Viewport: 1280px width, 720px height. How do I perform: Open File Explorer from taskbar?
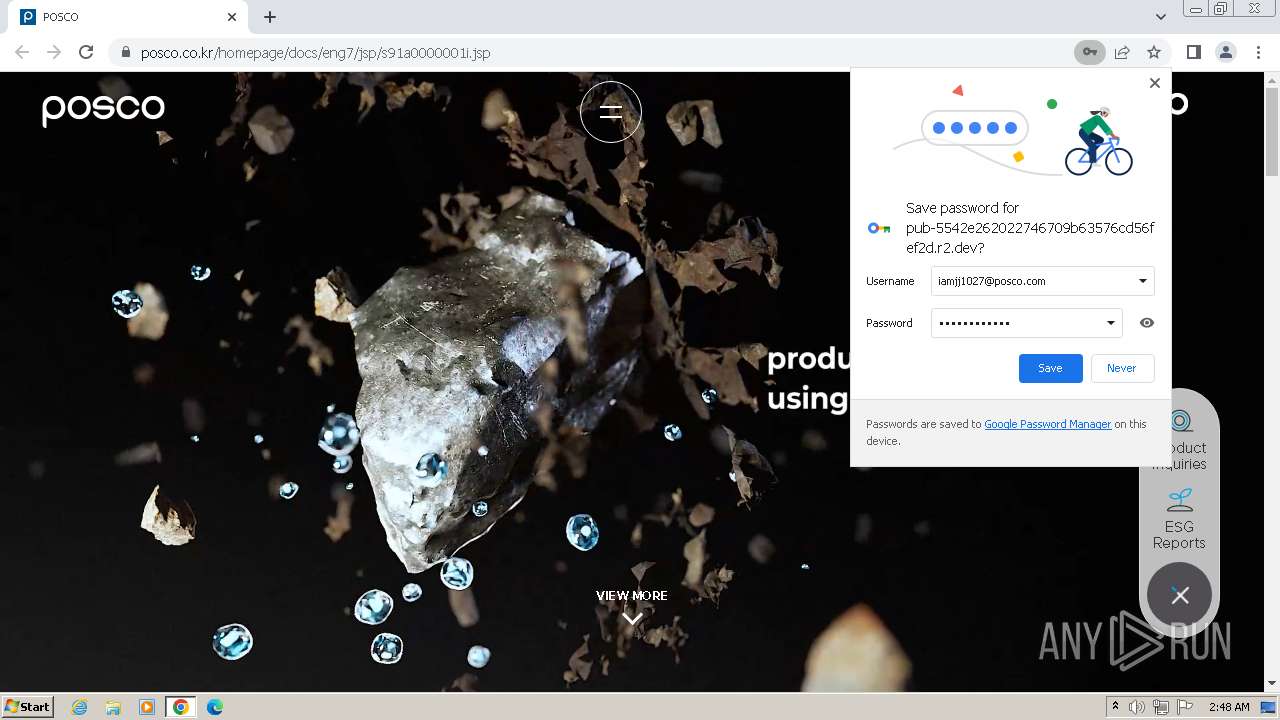113,707
